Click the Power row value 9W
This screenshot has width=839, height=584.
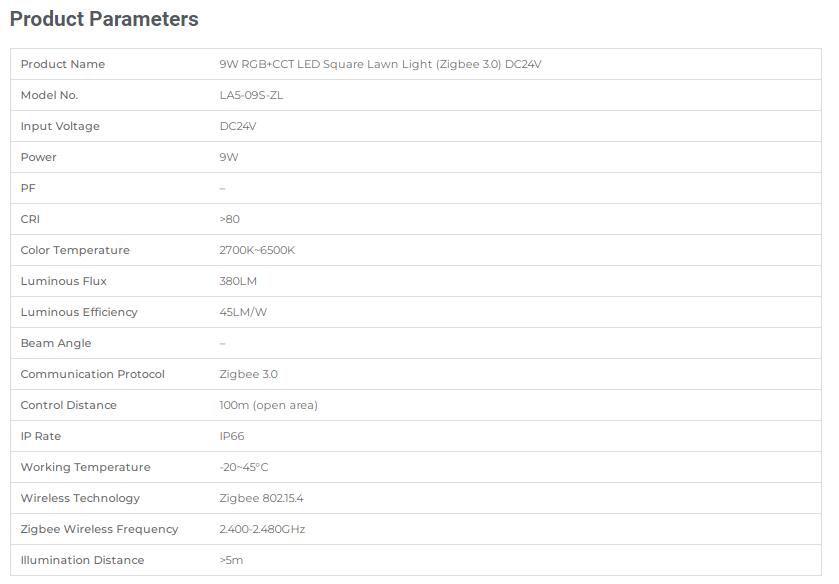pos(229,157)
